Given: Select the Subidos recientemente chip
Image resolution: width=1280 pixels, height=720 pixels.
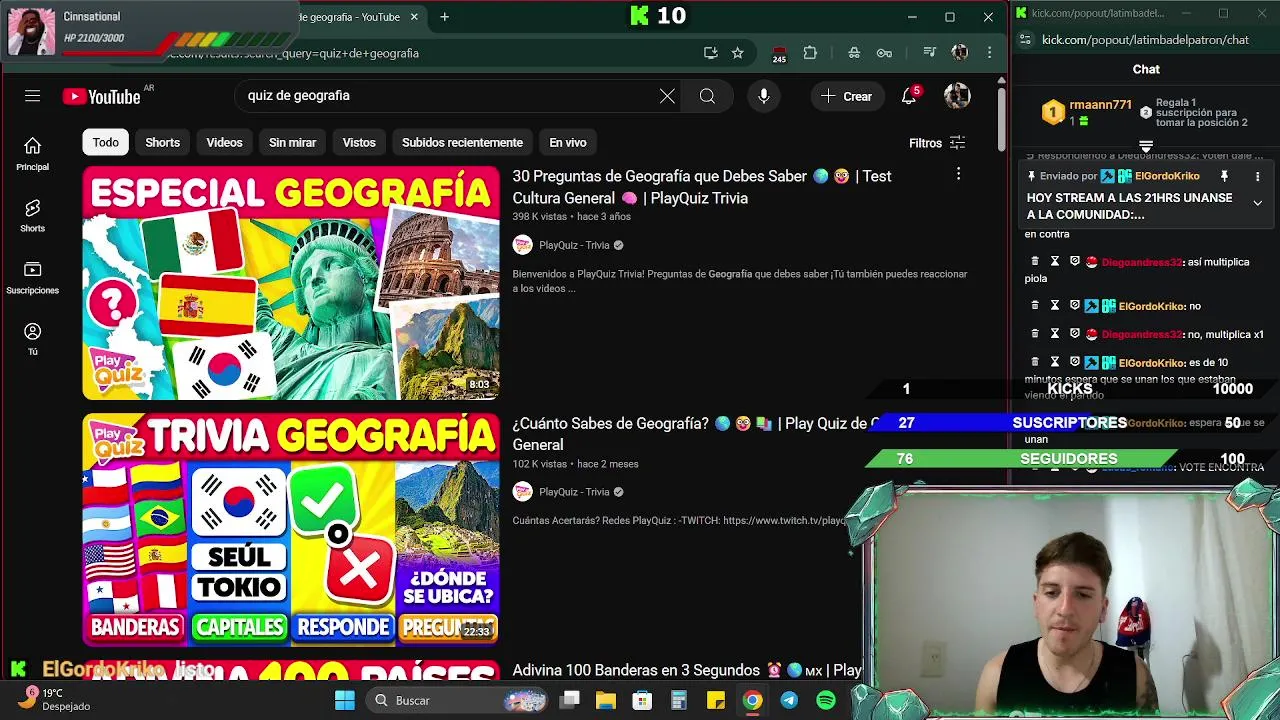Looking at the screenshot, I should coord(462,142).
